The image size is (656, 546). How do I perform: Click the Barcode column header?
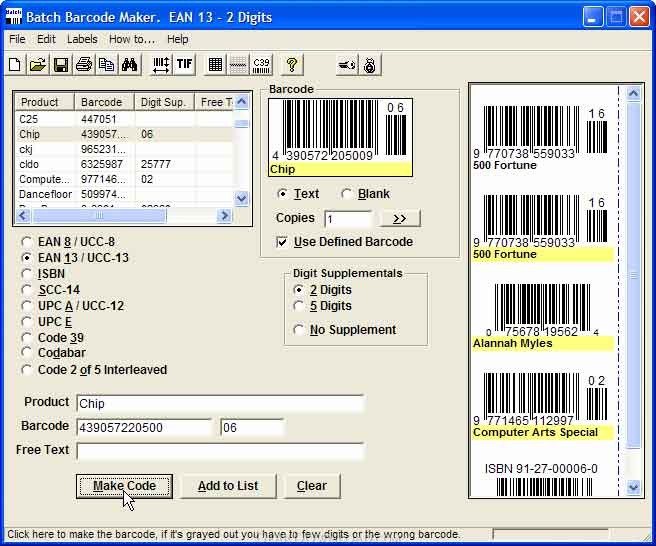coord(105,102)
